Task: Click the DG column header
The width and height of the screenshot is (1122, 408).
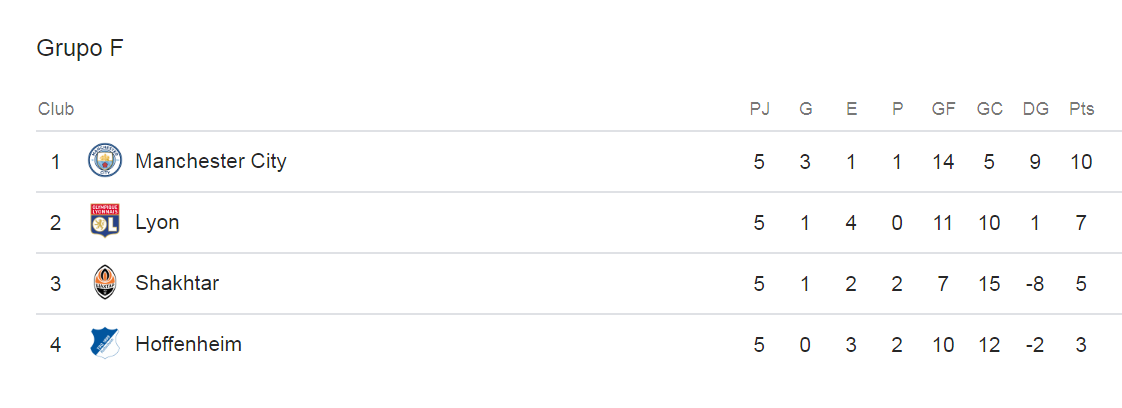Action: [1035, 109]
